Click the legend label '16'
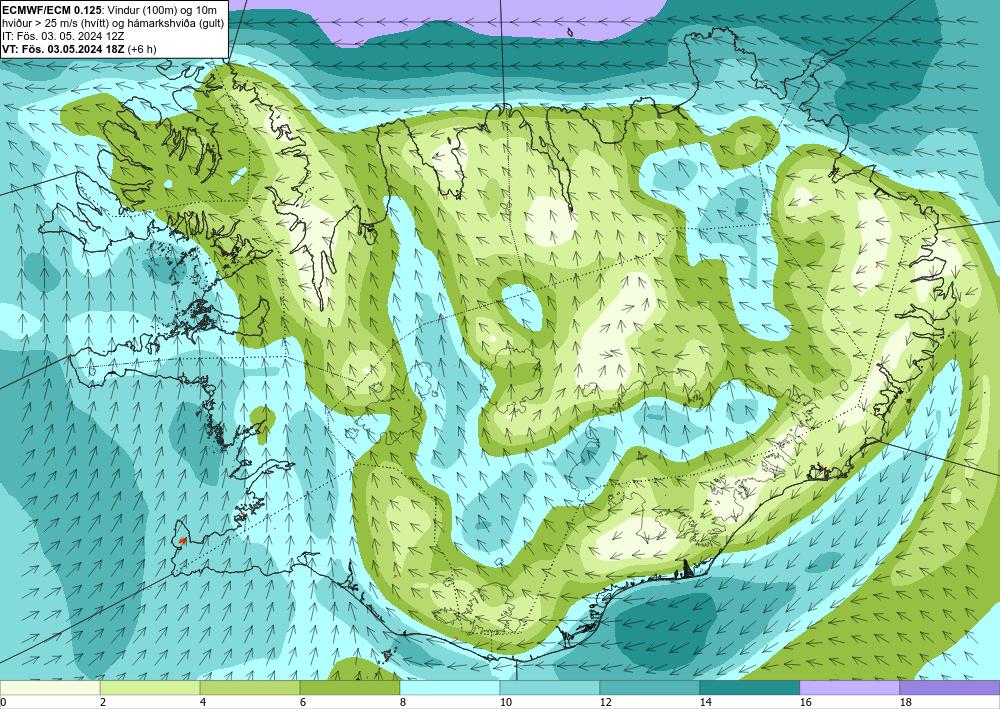 pos(805,702)
